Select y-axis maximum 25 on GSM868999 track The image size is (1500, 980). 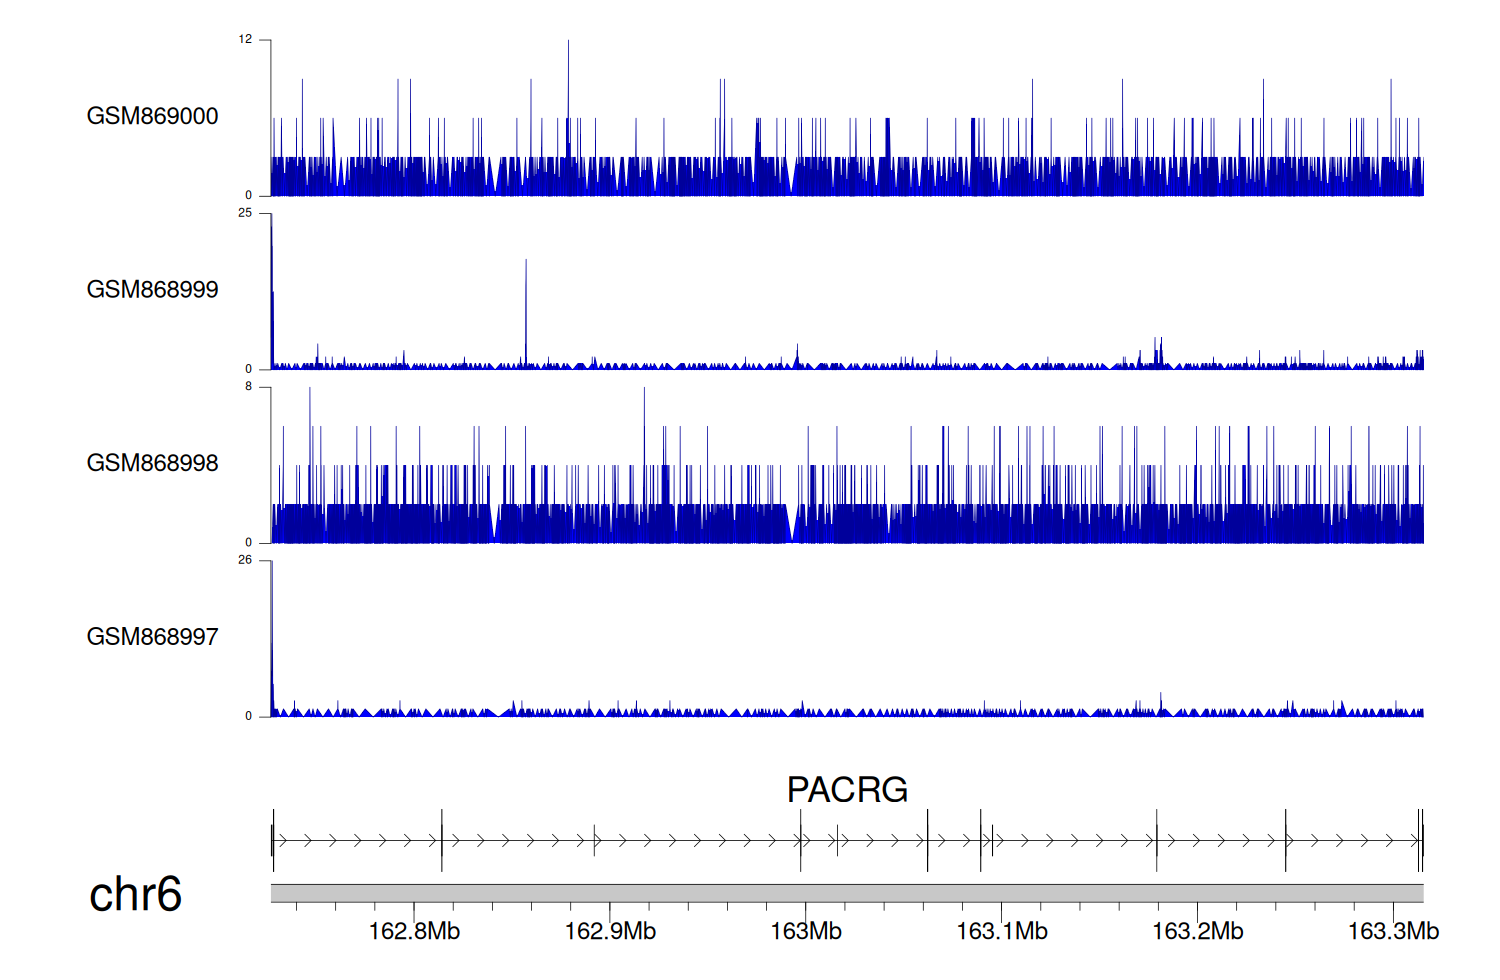pos(245,213)
